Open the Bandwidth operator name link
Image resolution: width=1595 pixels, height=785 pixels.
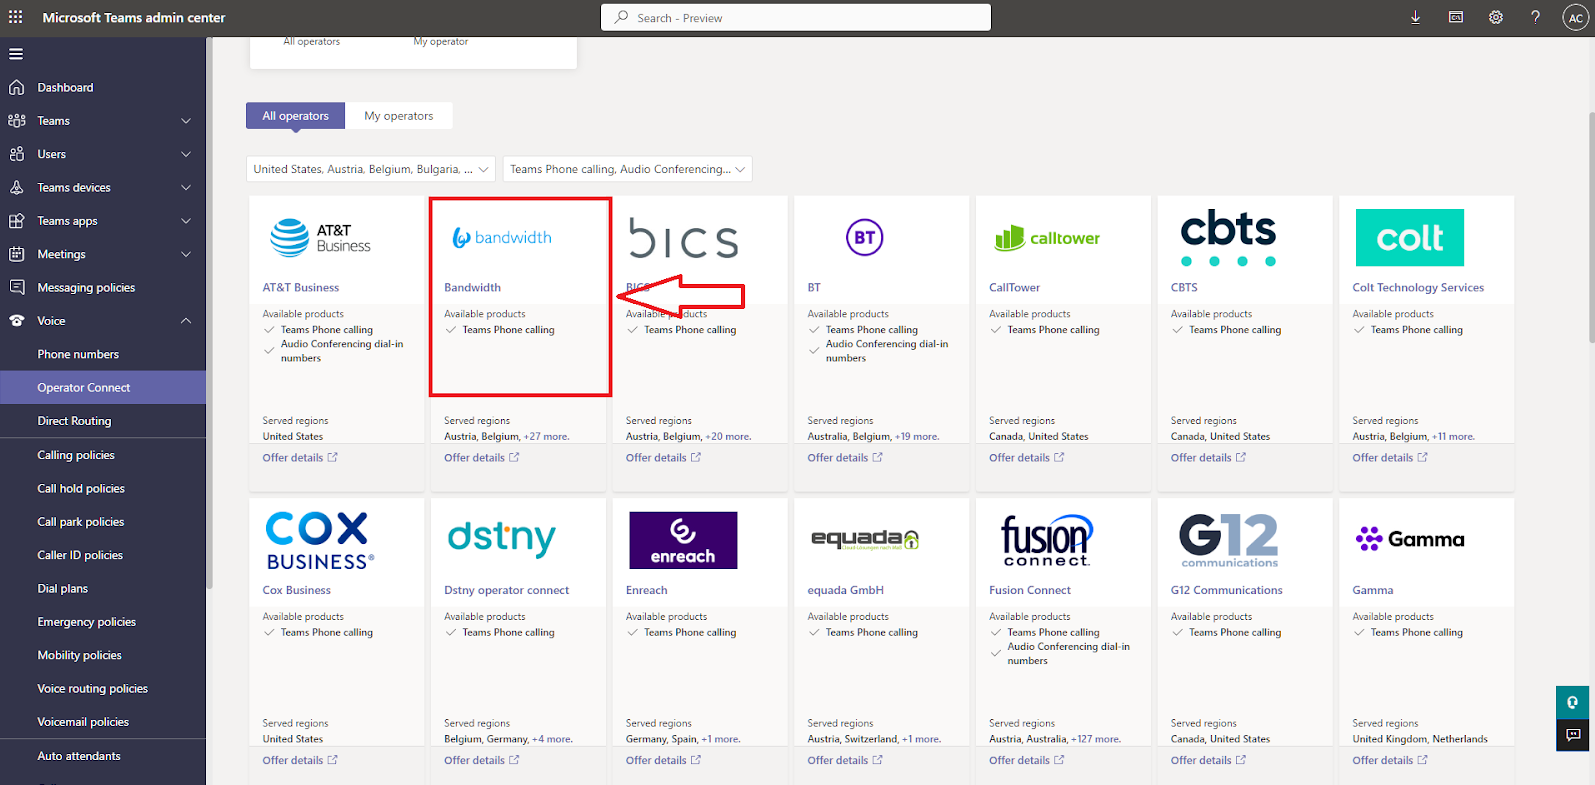point(472,288)
